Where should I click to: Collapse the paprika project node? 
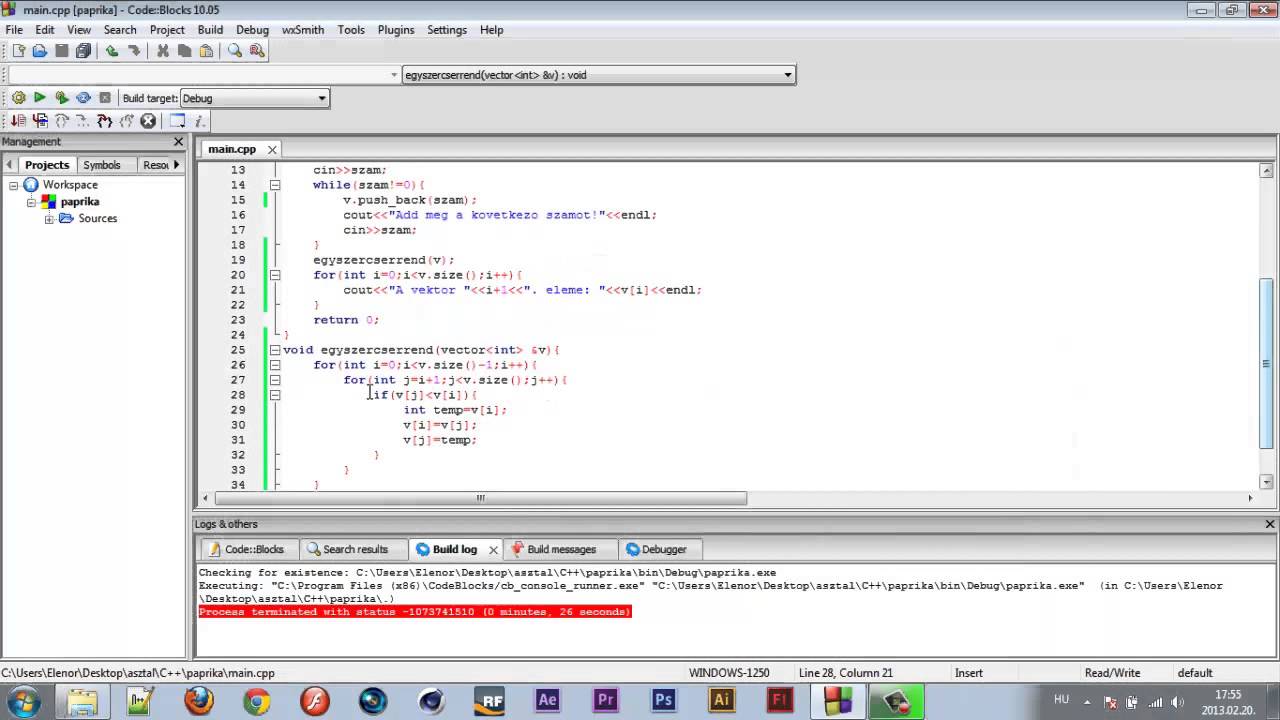tap(31, 202)
